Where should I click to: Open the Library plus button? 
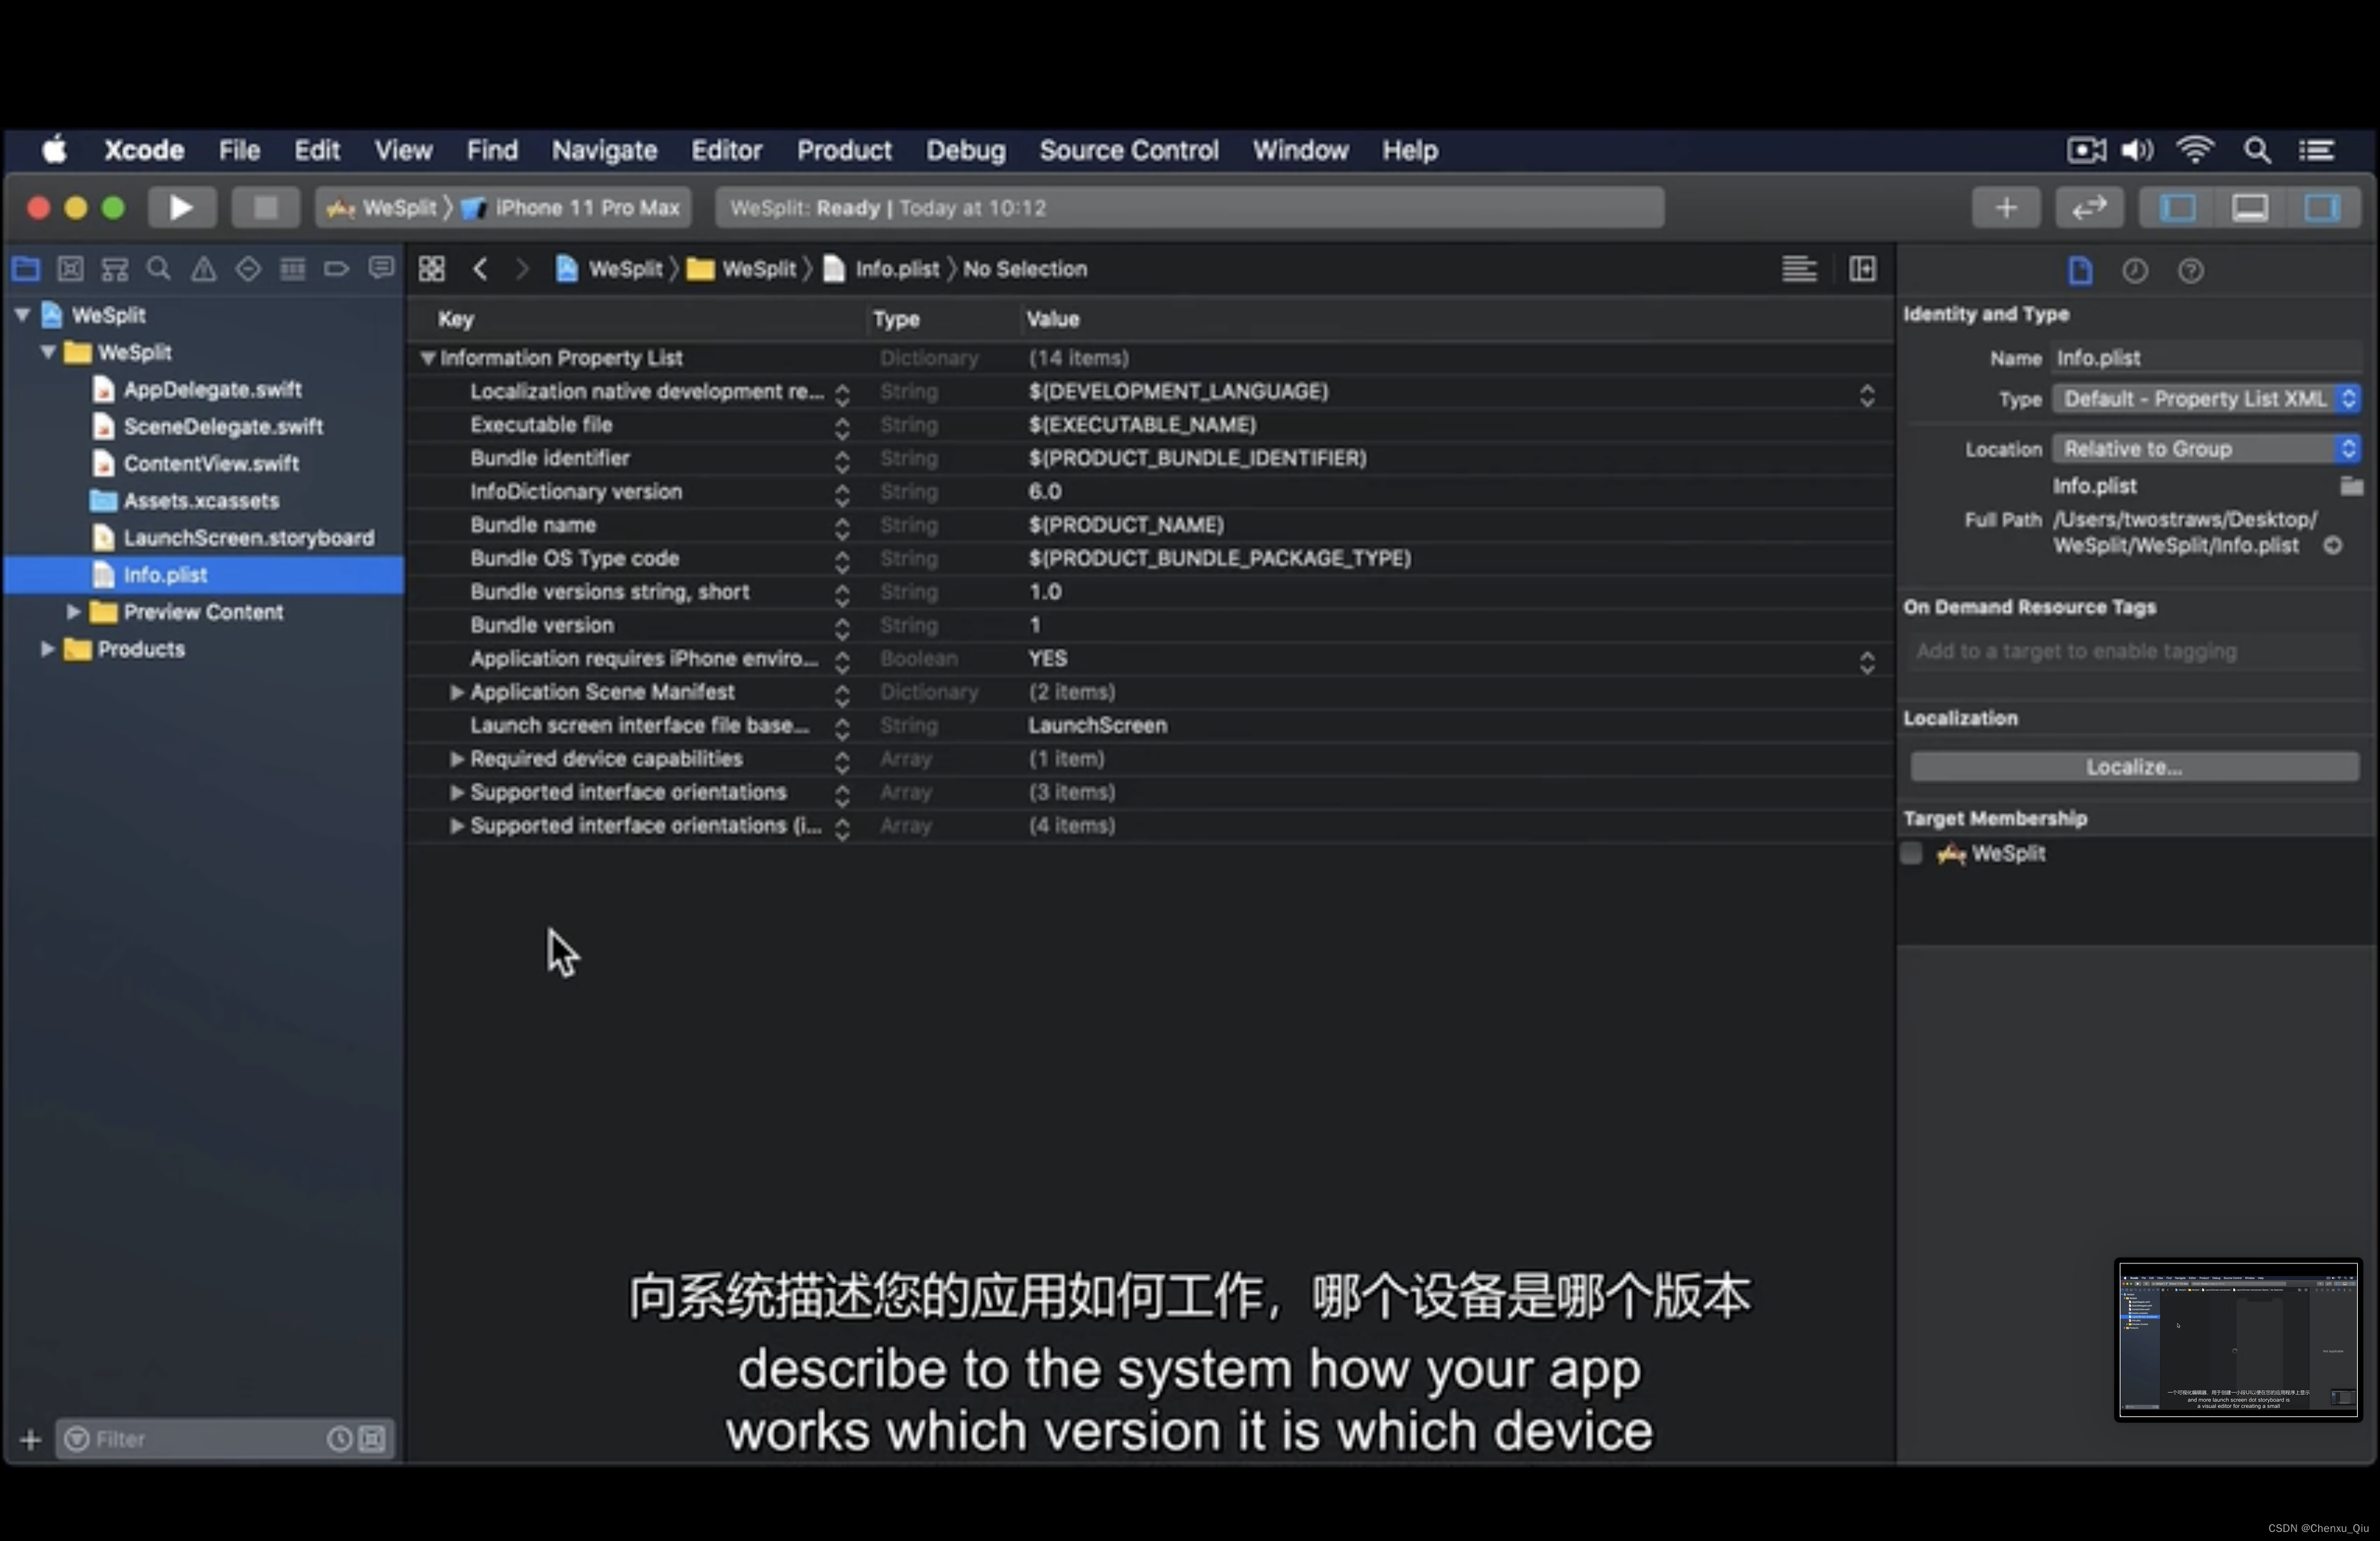click(x=2006, y=208)
